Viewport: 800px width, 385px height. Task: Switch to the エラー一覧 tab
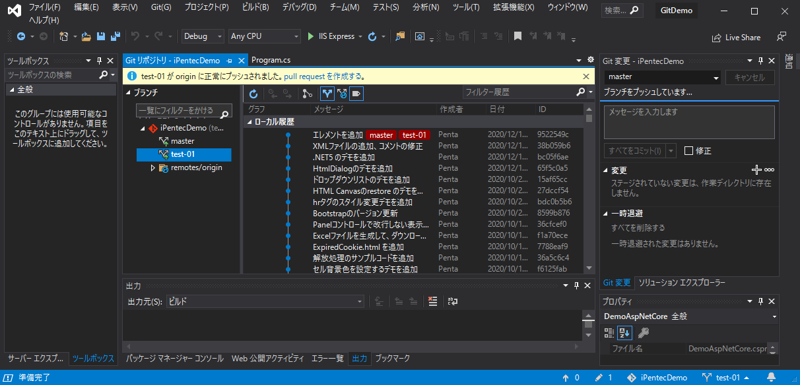pos(328,358)
